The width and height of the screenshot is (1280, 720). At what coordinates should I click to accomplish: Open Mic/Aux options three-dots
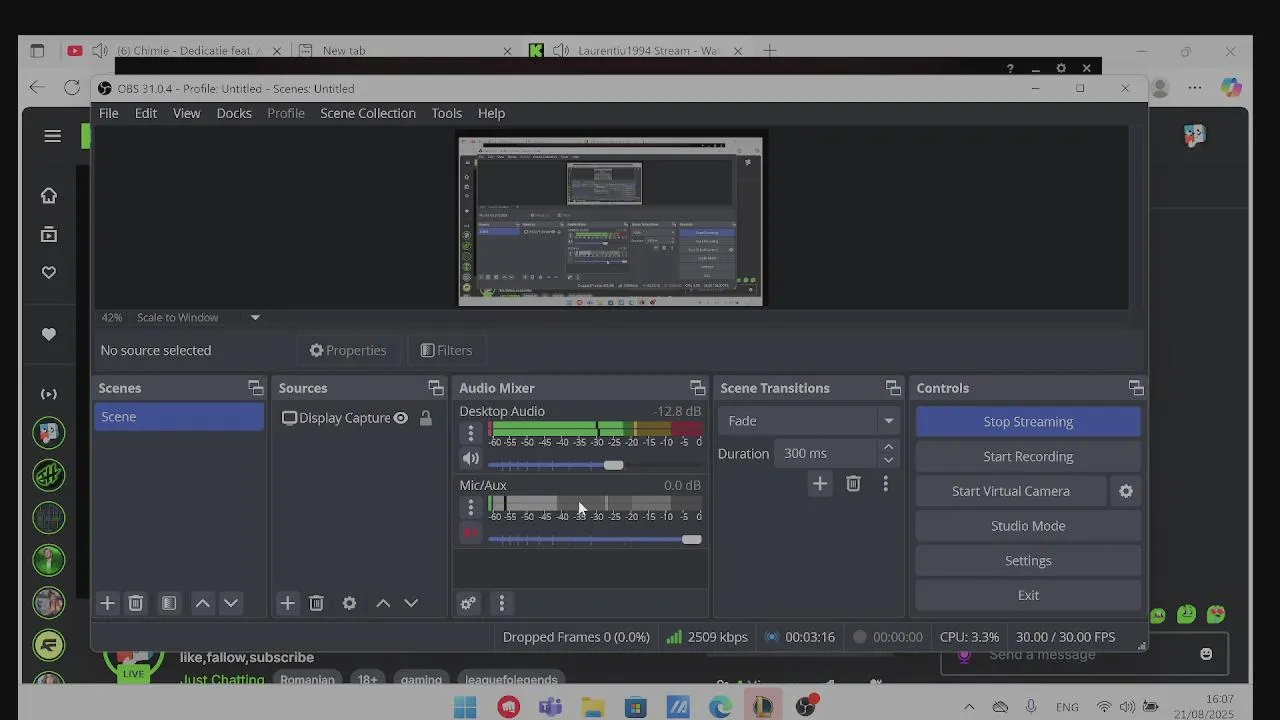[471, 507]
